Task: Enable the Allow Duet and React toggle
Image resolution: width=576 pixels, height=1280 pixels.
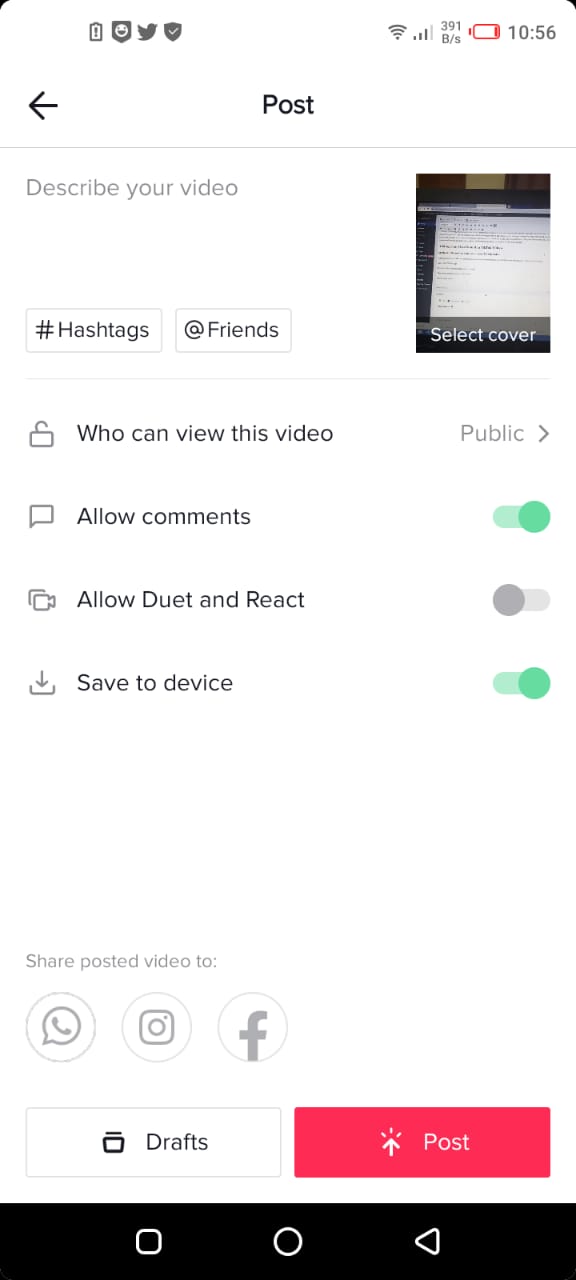Action: 521,600
